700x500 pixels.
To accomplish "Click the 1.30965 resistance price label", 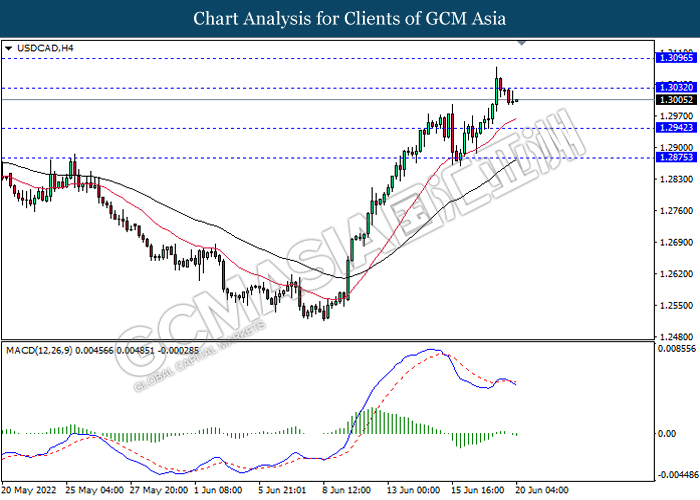I will pos(676,58).
